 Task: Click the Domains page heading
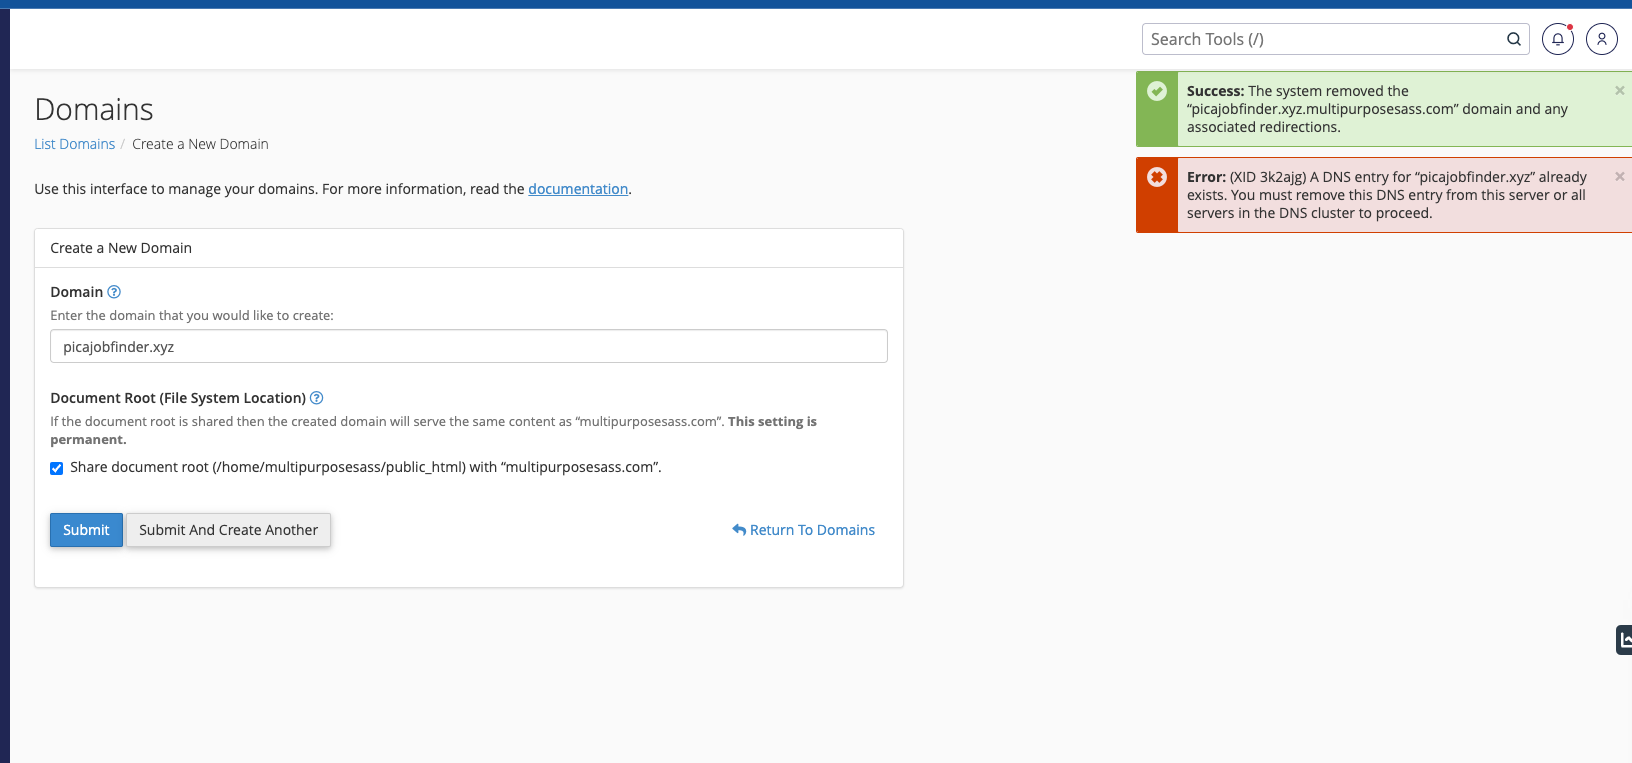tap(94, 109)
